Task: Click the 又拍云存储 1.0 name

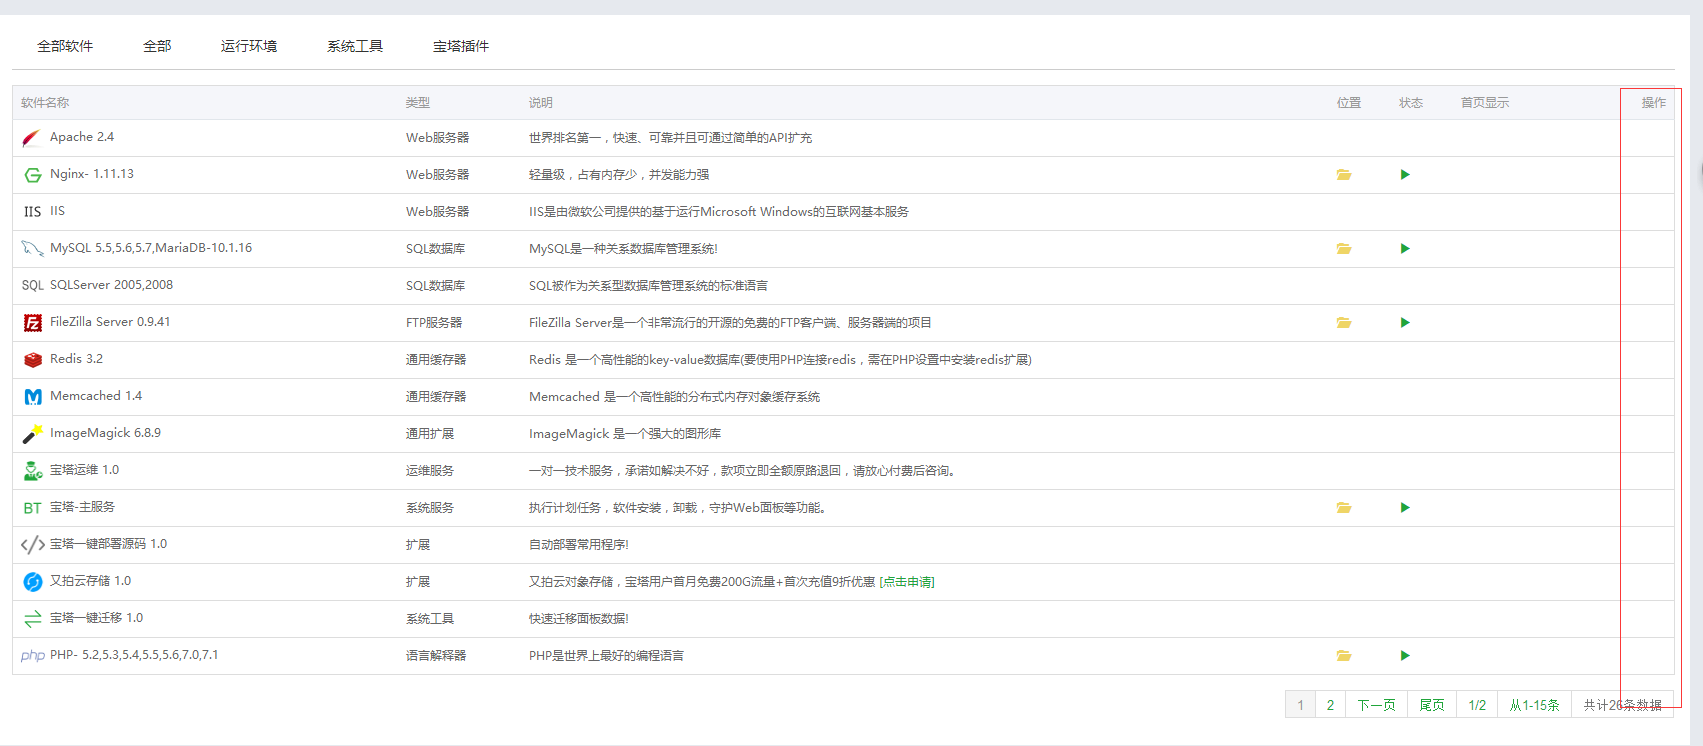Action: pos(90,581)
